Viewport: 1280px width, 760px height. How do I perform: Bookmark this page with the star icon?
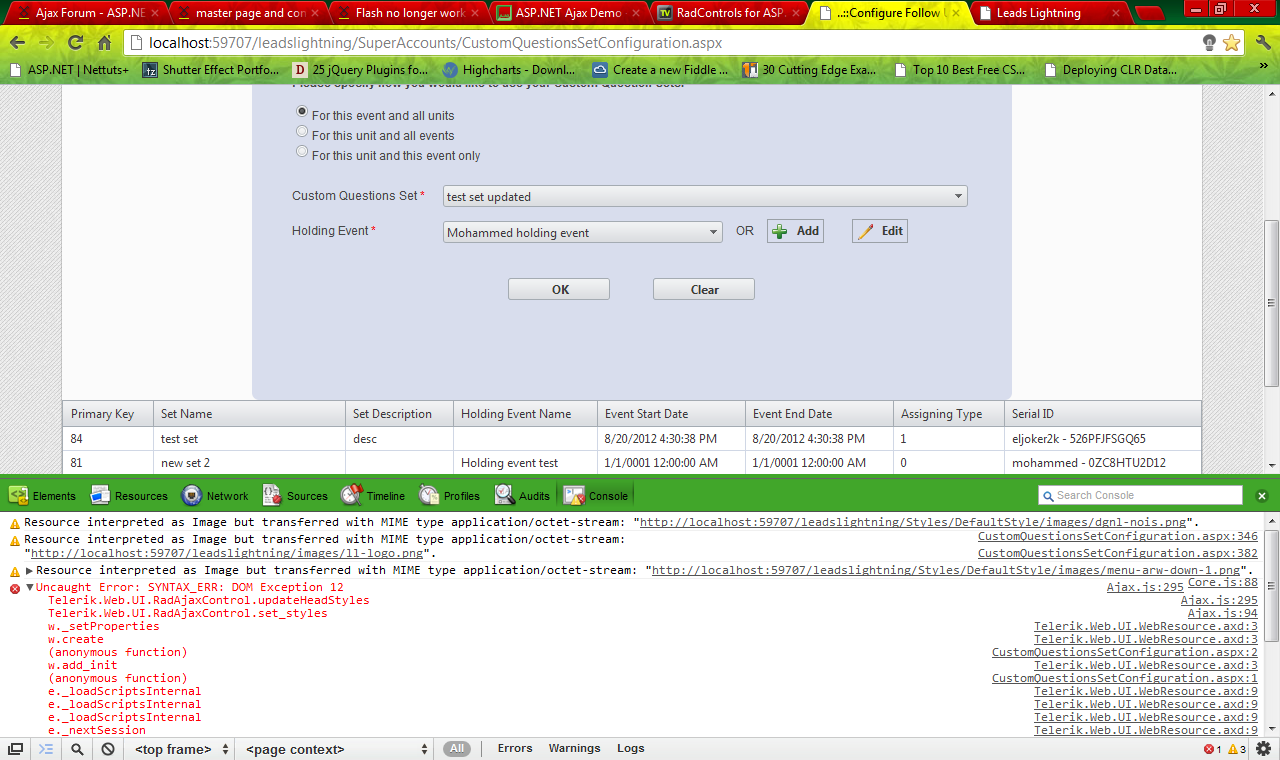1231,43
